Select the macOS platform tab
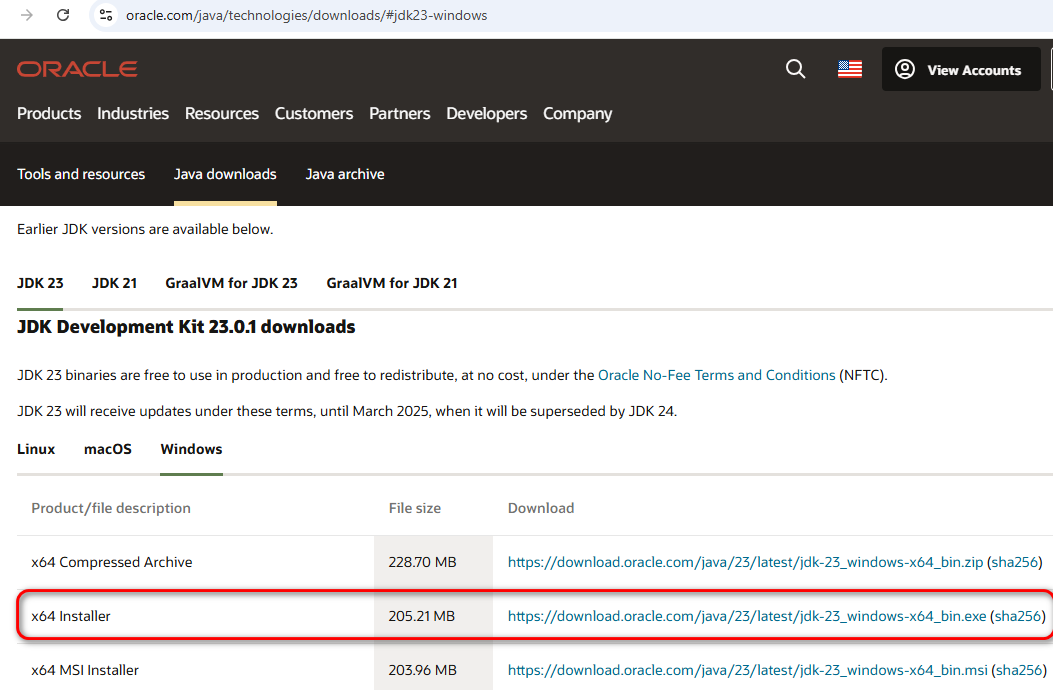1053x690 pixels. (x=108, y=449)
